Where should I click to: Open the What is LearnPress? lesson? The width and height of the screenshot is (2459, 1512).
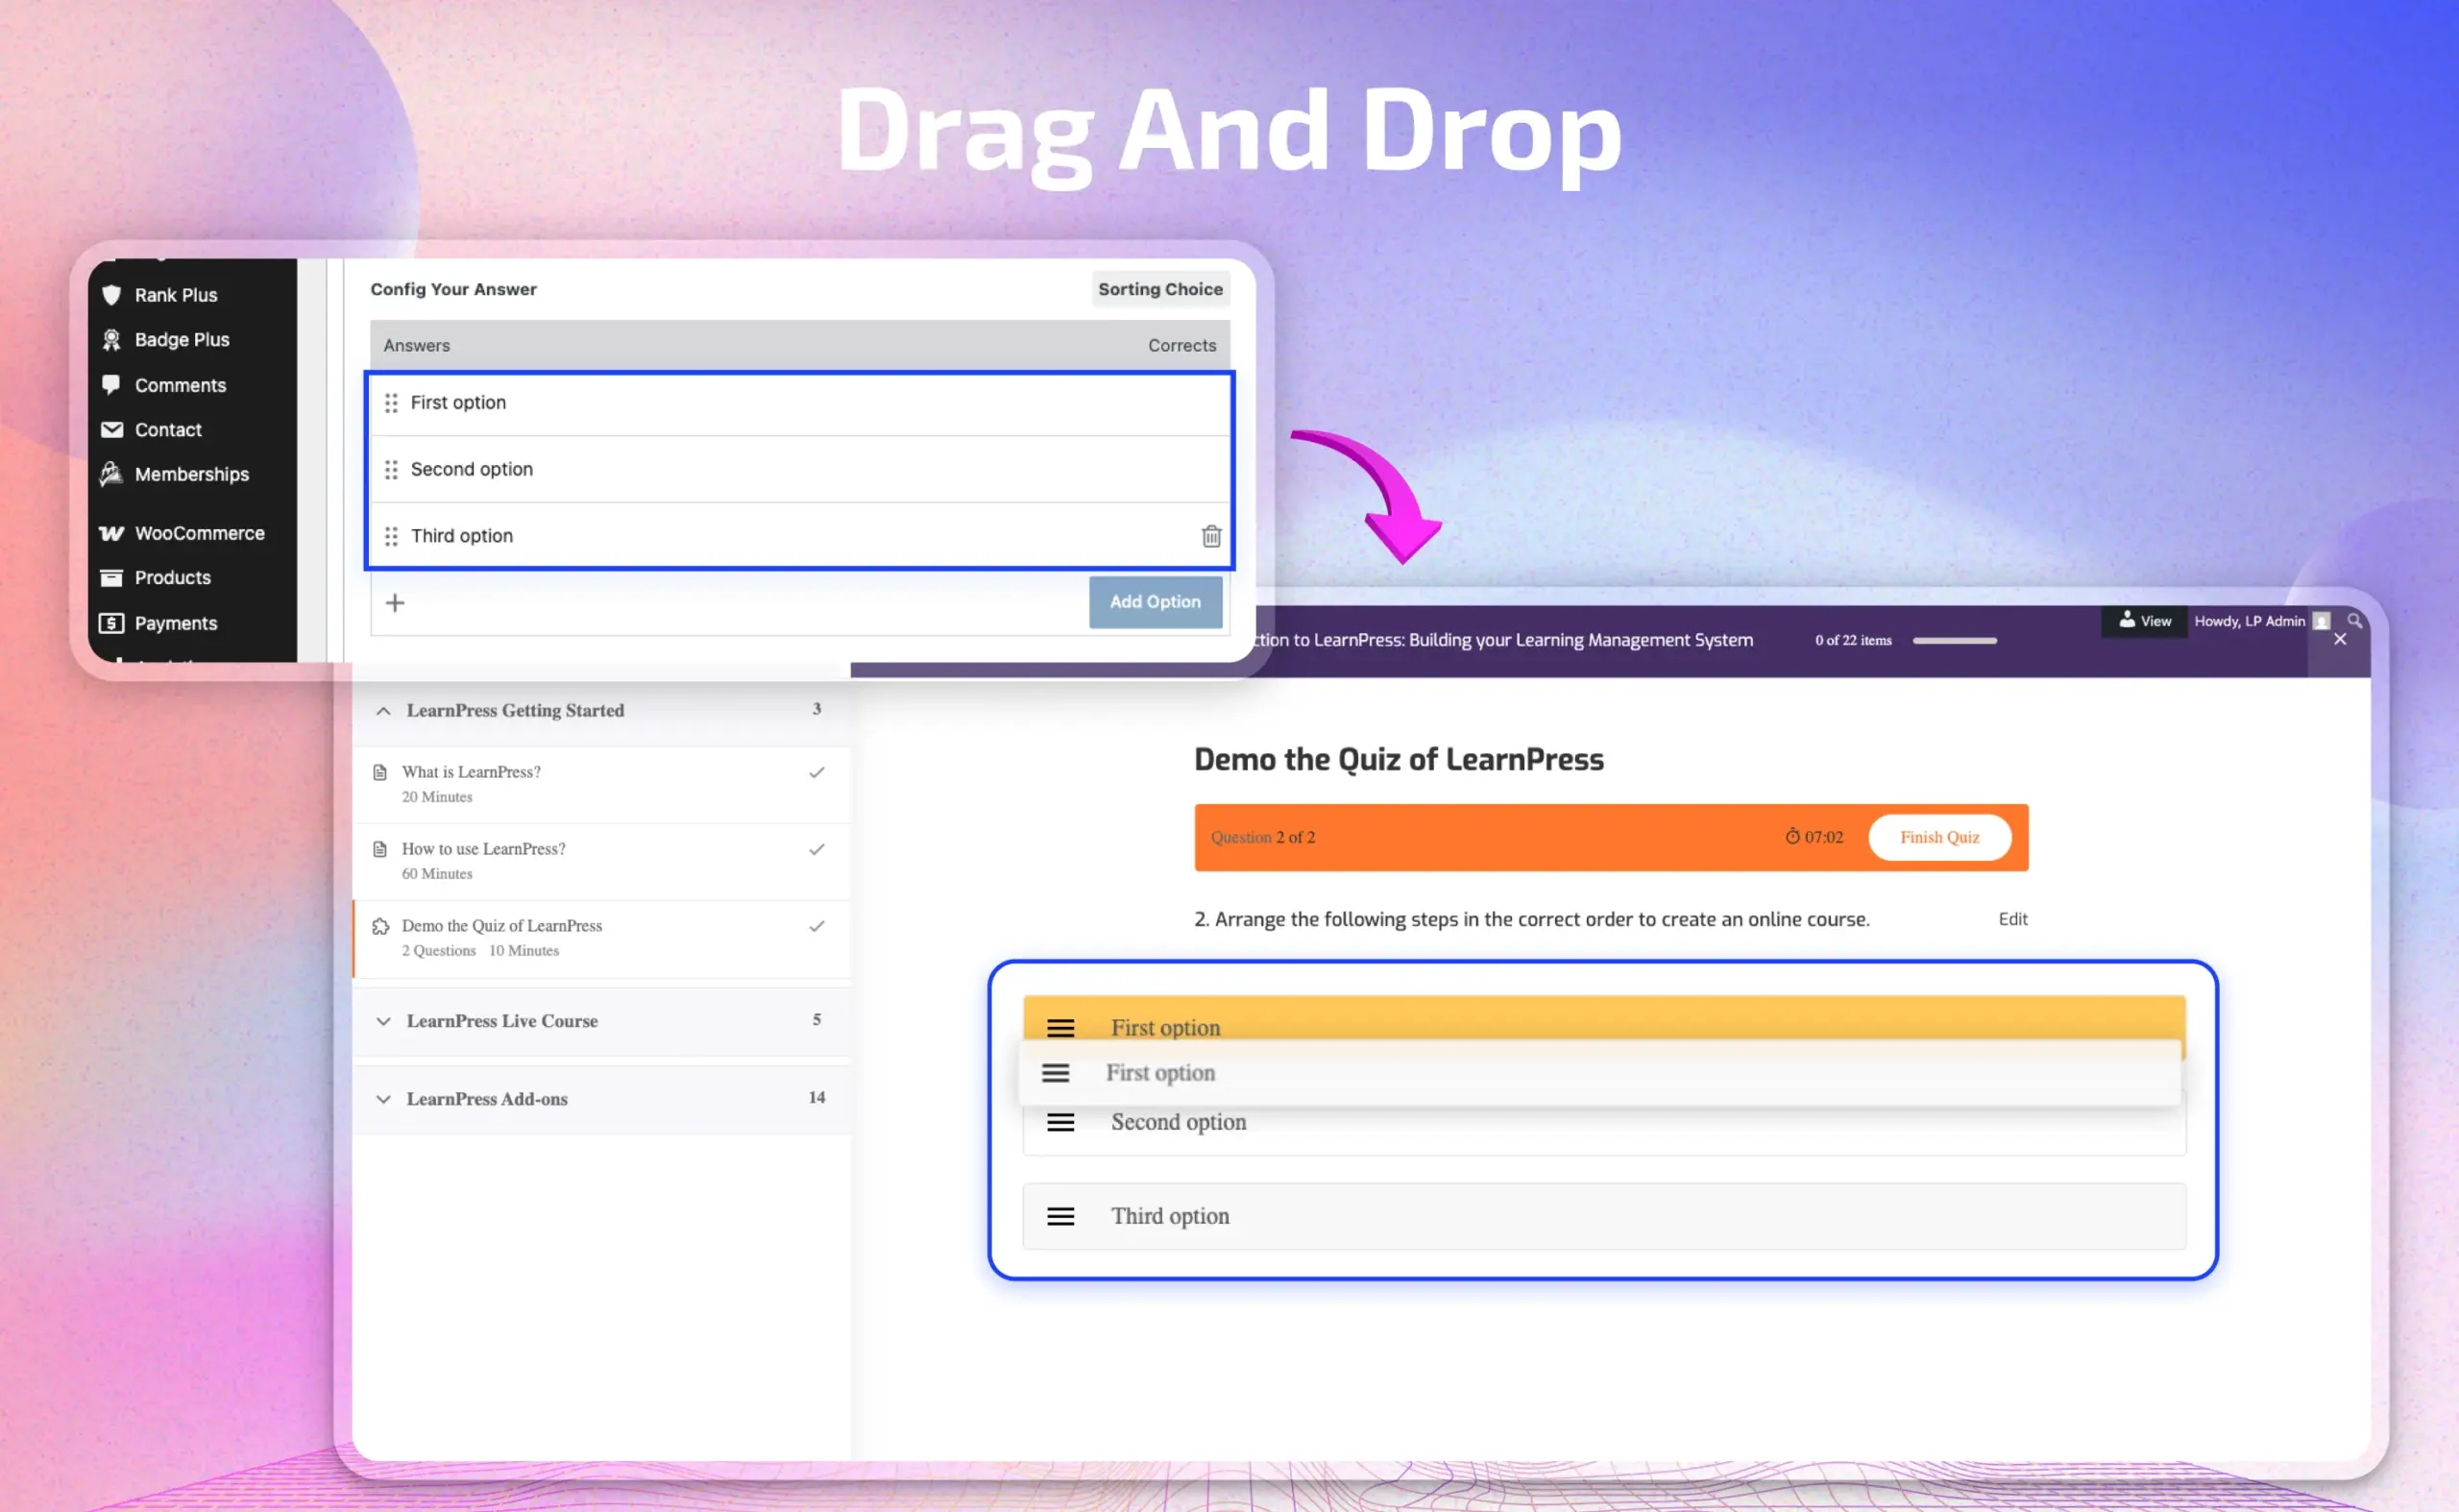click(471, 772)
